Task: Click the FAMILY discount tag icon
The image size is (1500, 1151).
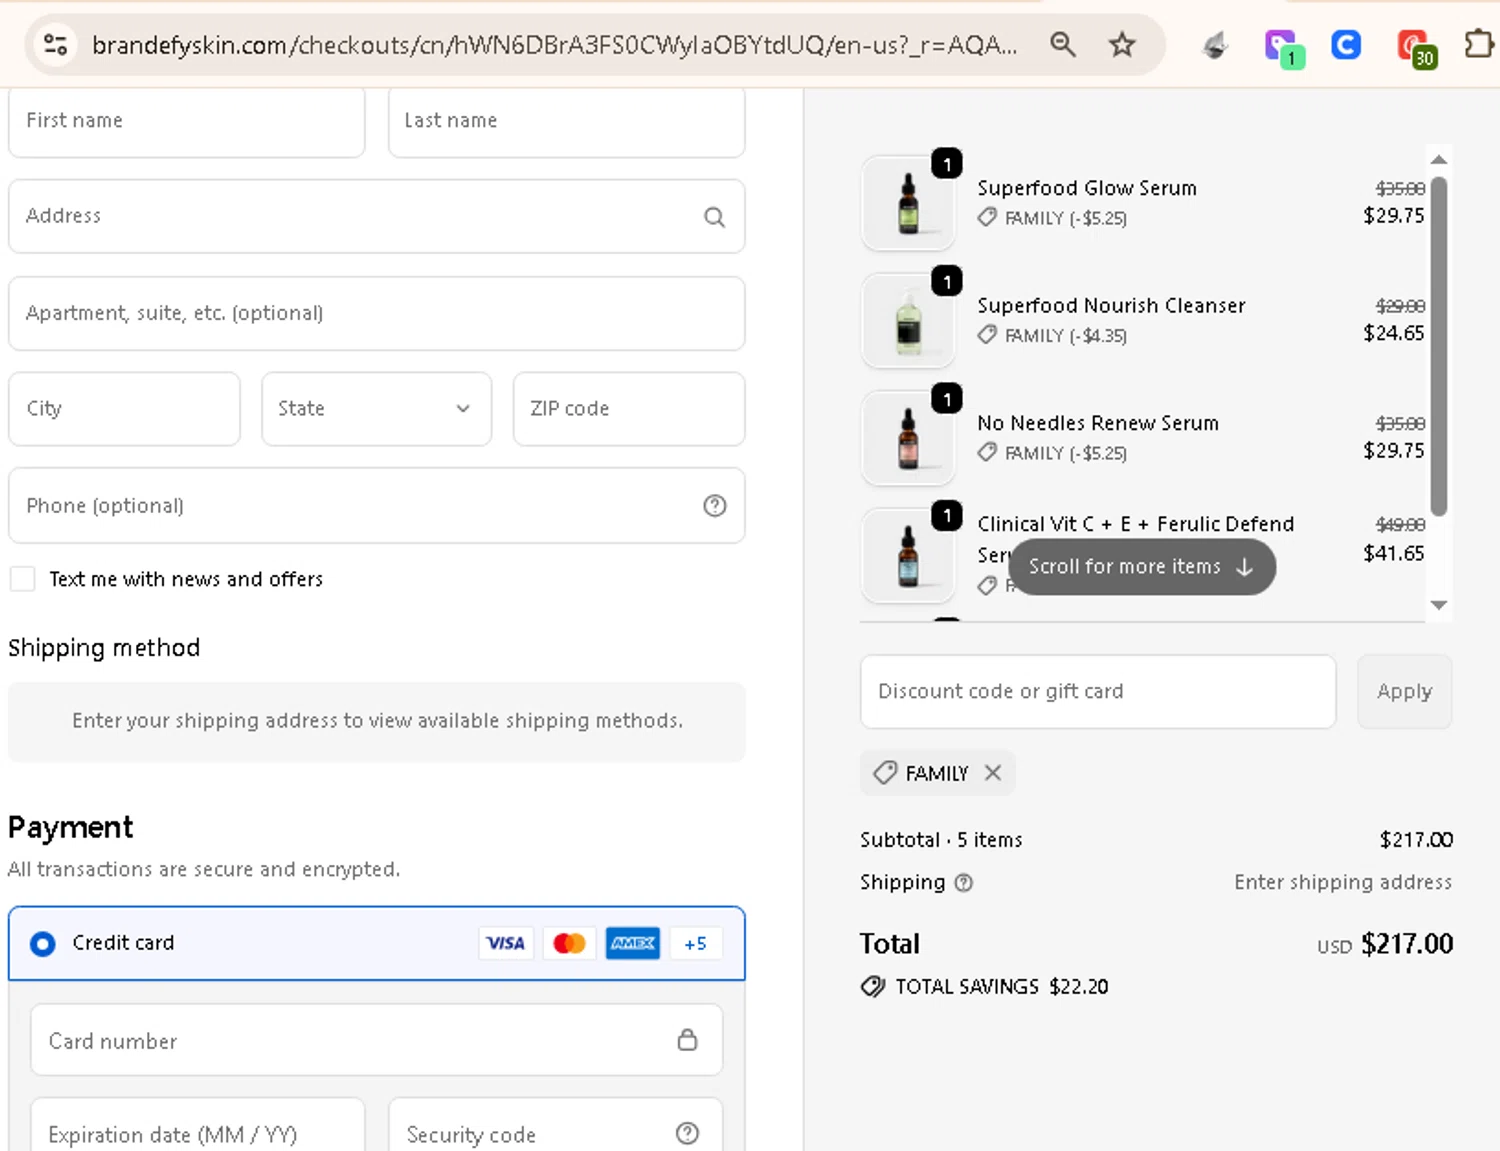Action: 885,773
